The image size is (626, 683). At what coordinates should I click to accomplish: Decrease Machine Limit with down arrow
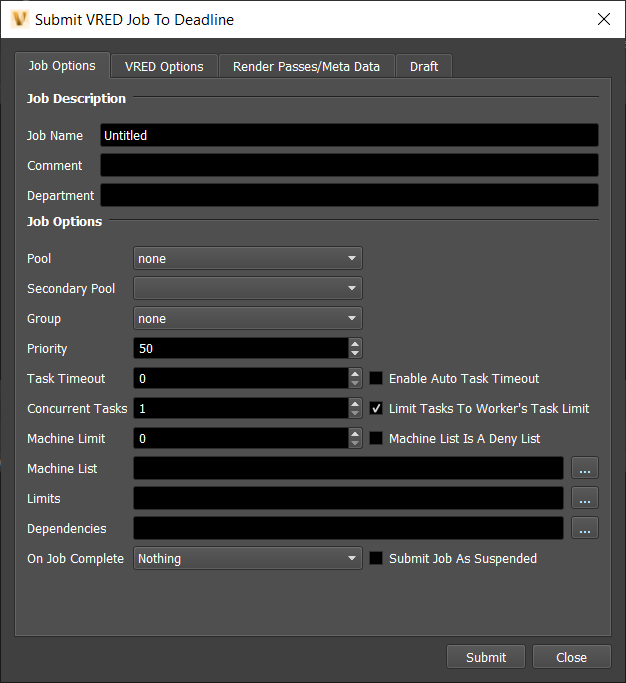click(355, 444)
